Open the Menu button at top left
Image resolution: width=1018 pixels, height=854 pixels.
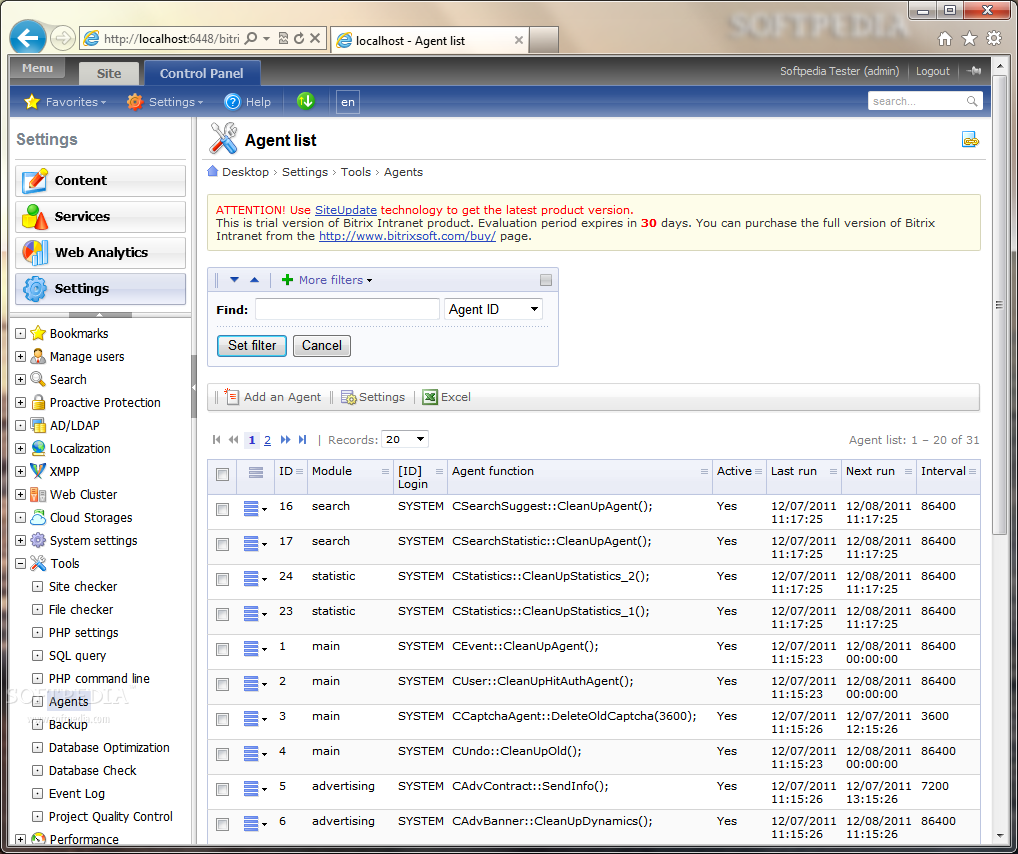pyautogui.click(x=37, y=68)
